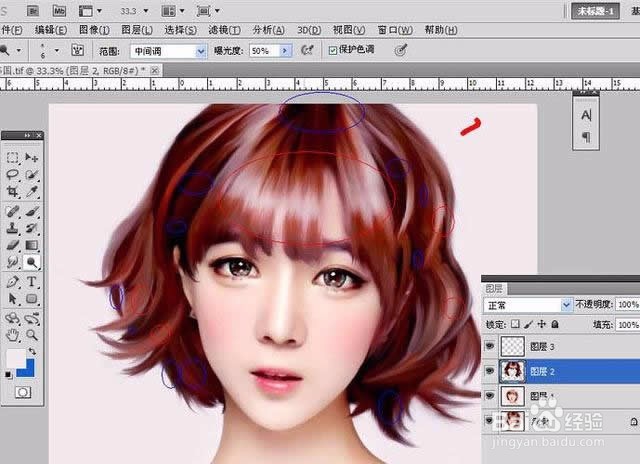Hide 图层 2 via eye icon
This screenshot has width=640, height=464.
pos(489,371)
